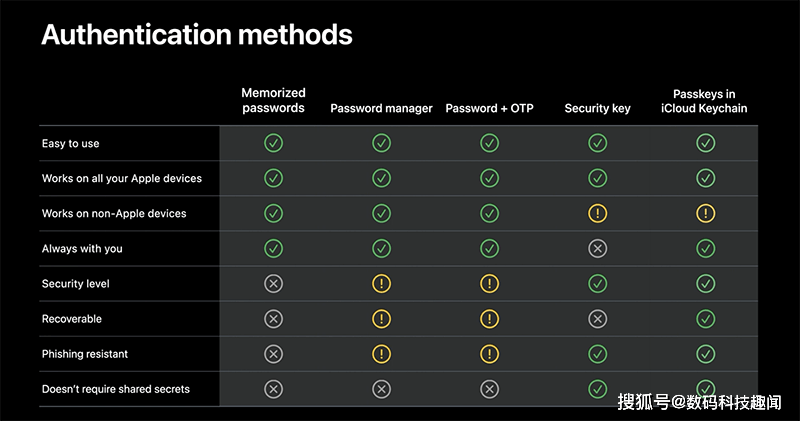Viewport: 800px width, 421px height.
Task: Click the green check for Security key, shared secrets
Action: coord(597,389)
